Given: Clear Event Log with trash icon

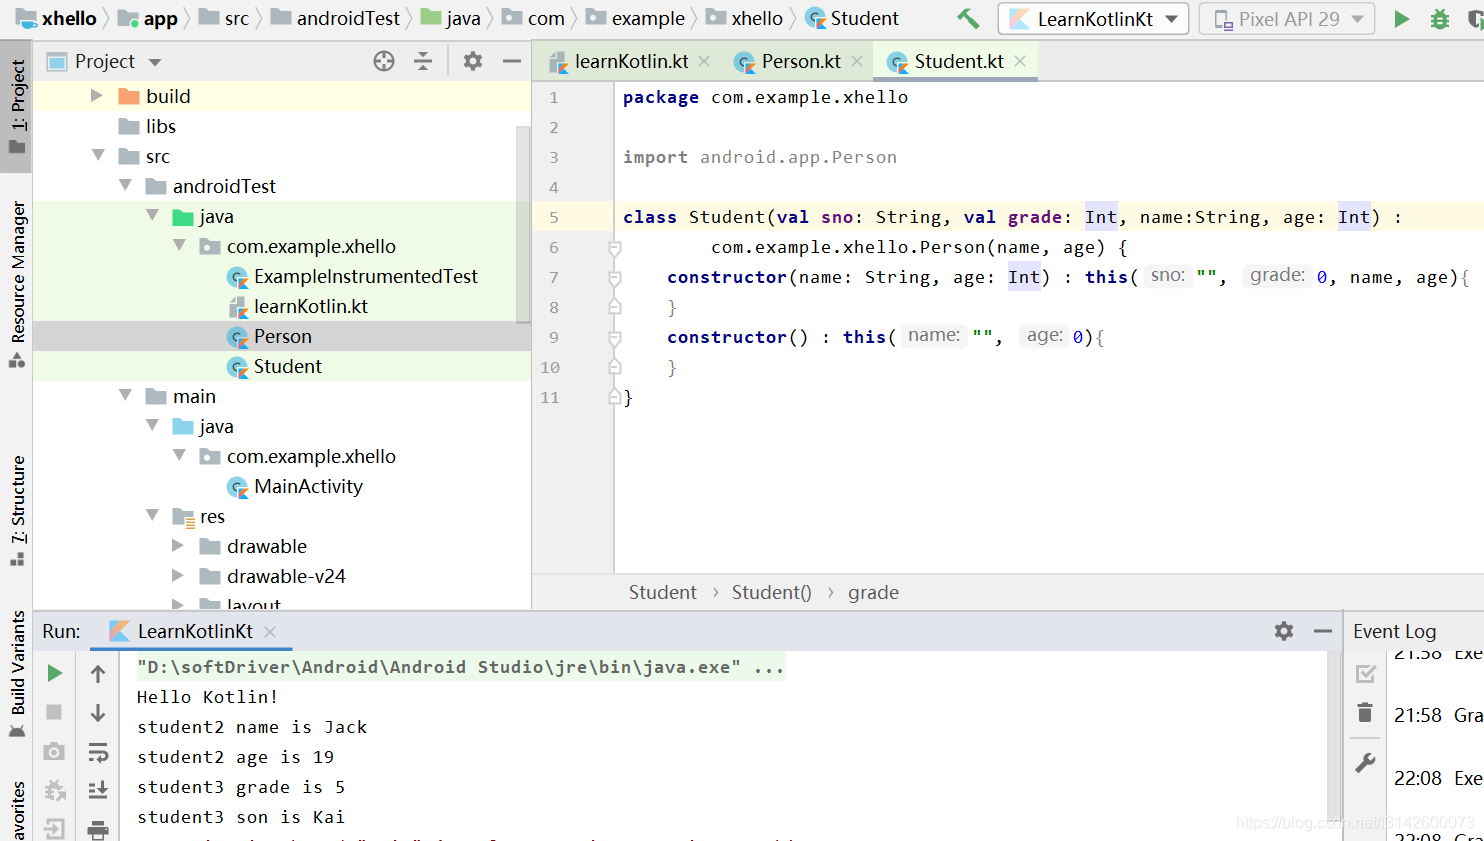Looking at the screenshot, I should pos(1366,712).
